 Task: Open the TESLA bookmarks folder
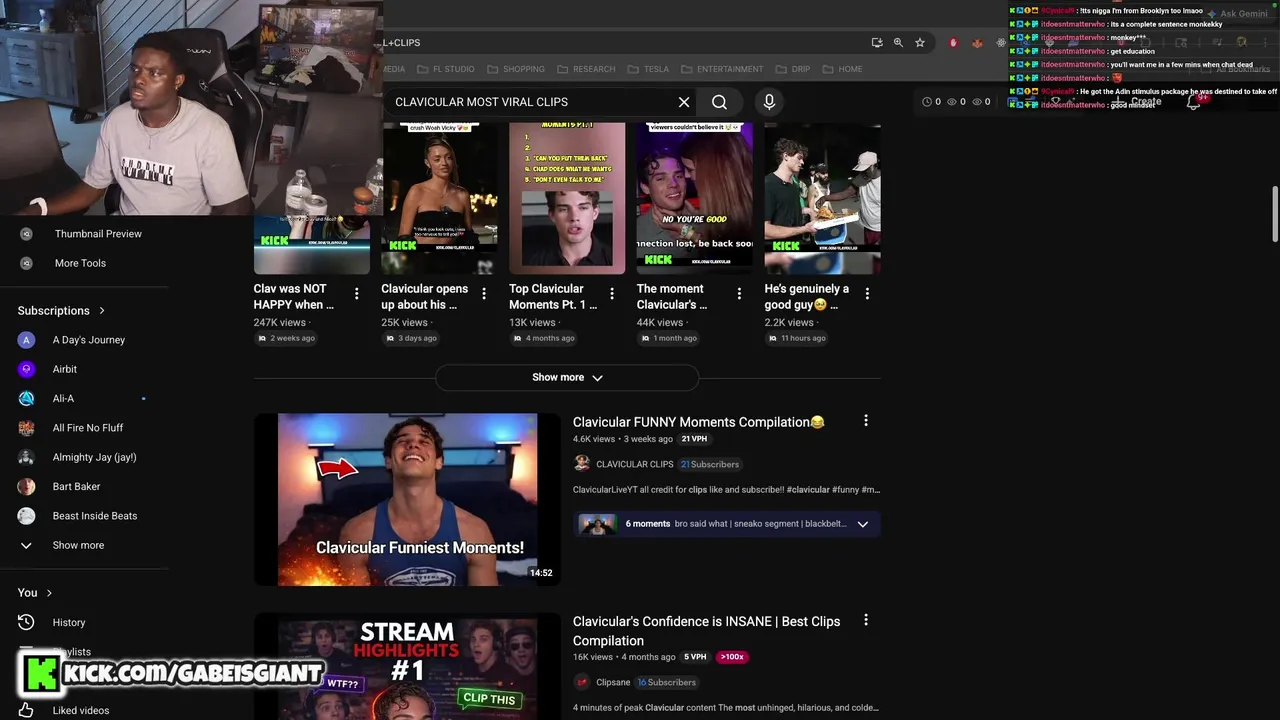click(x=648, y=69)
